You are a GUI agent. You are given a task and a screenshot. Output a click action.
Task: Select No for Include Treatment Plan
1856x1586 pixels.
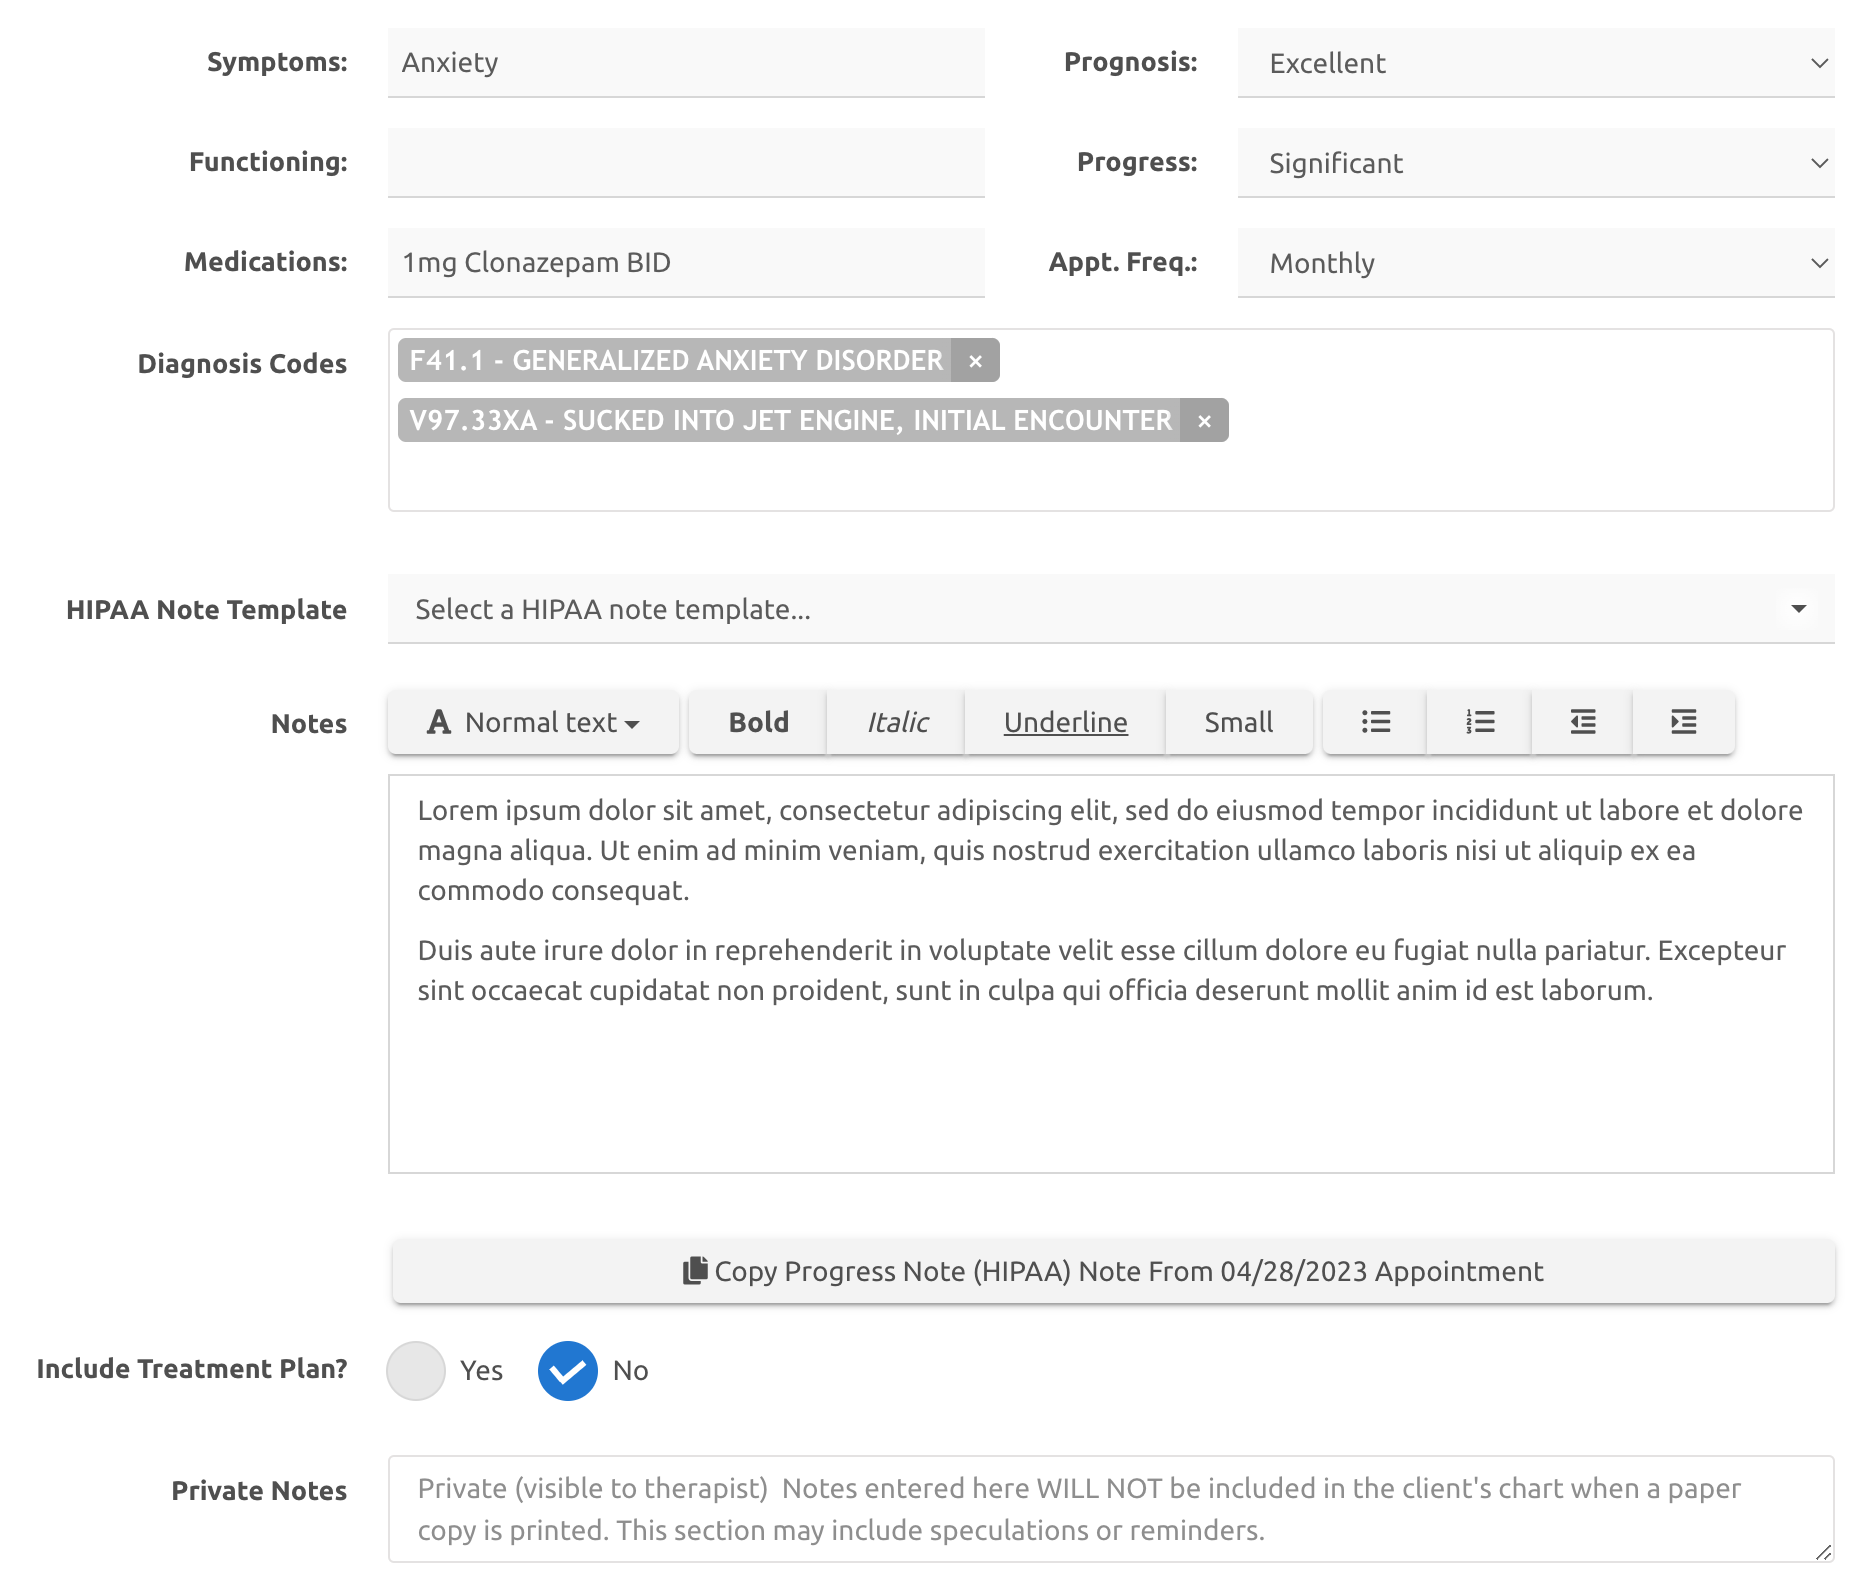coord(567,1370)
